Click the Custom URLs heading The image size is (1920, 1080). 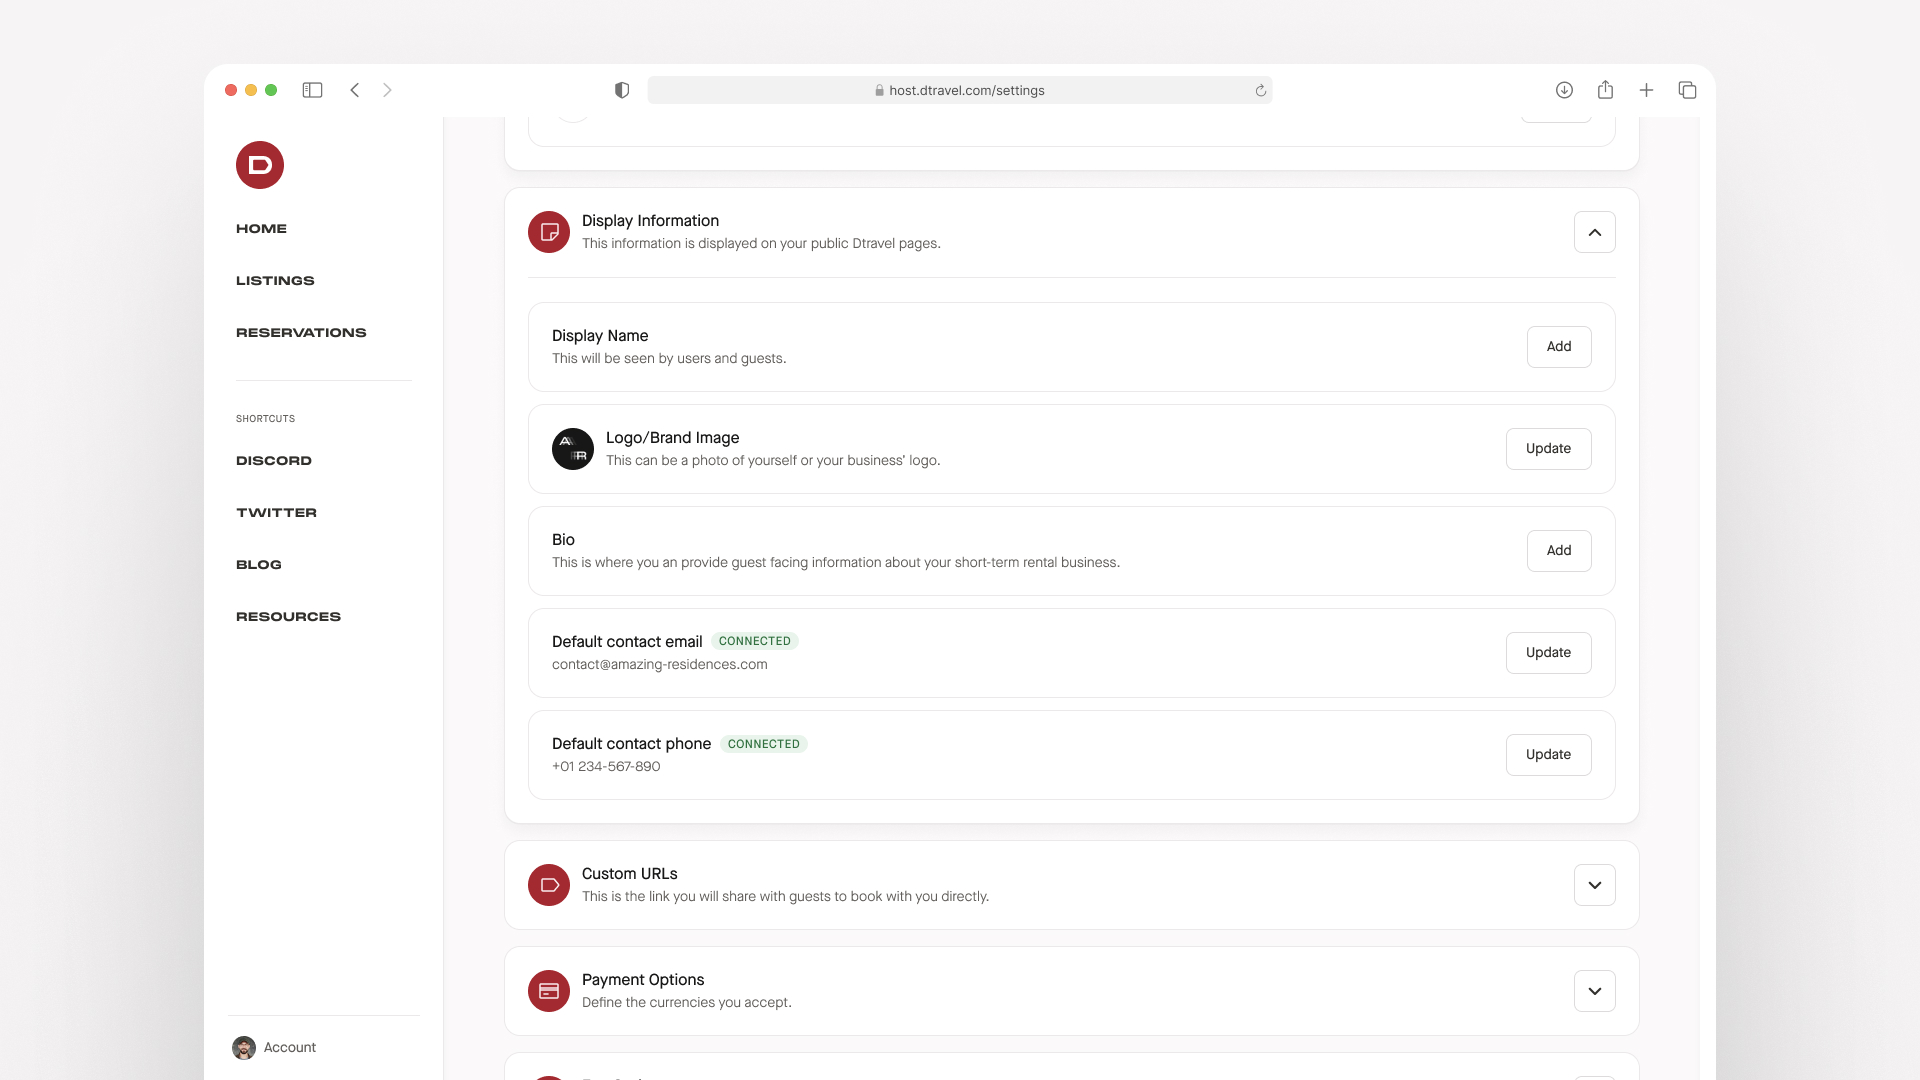tap(630, 874)
